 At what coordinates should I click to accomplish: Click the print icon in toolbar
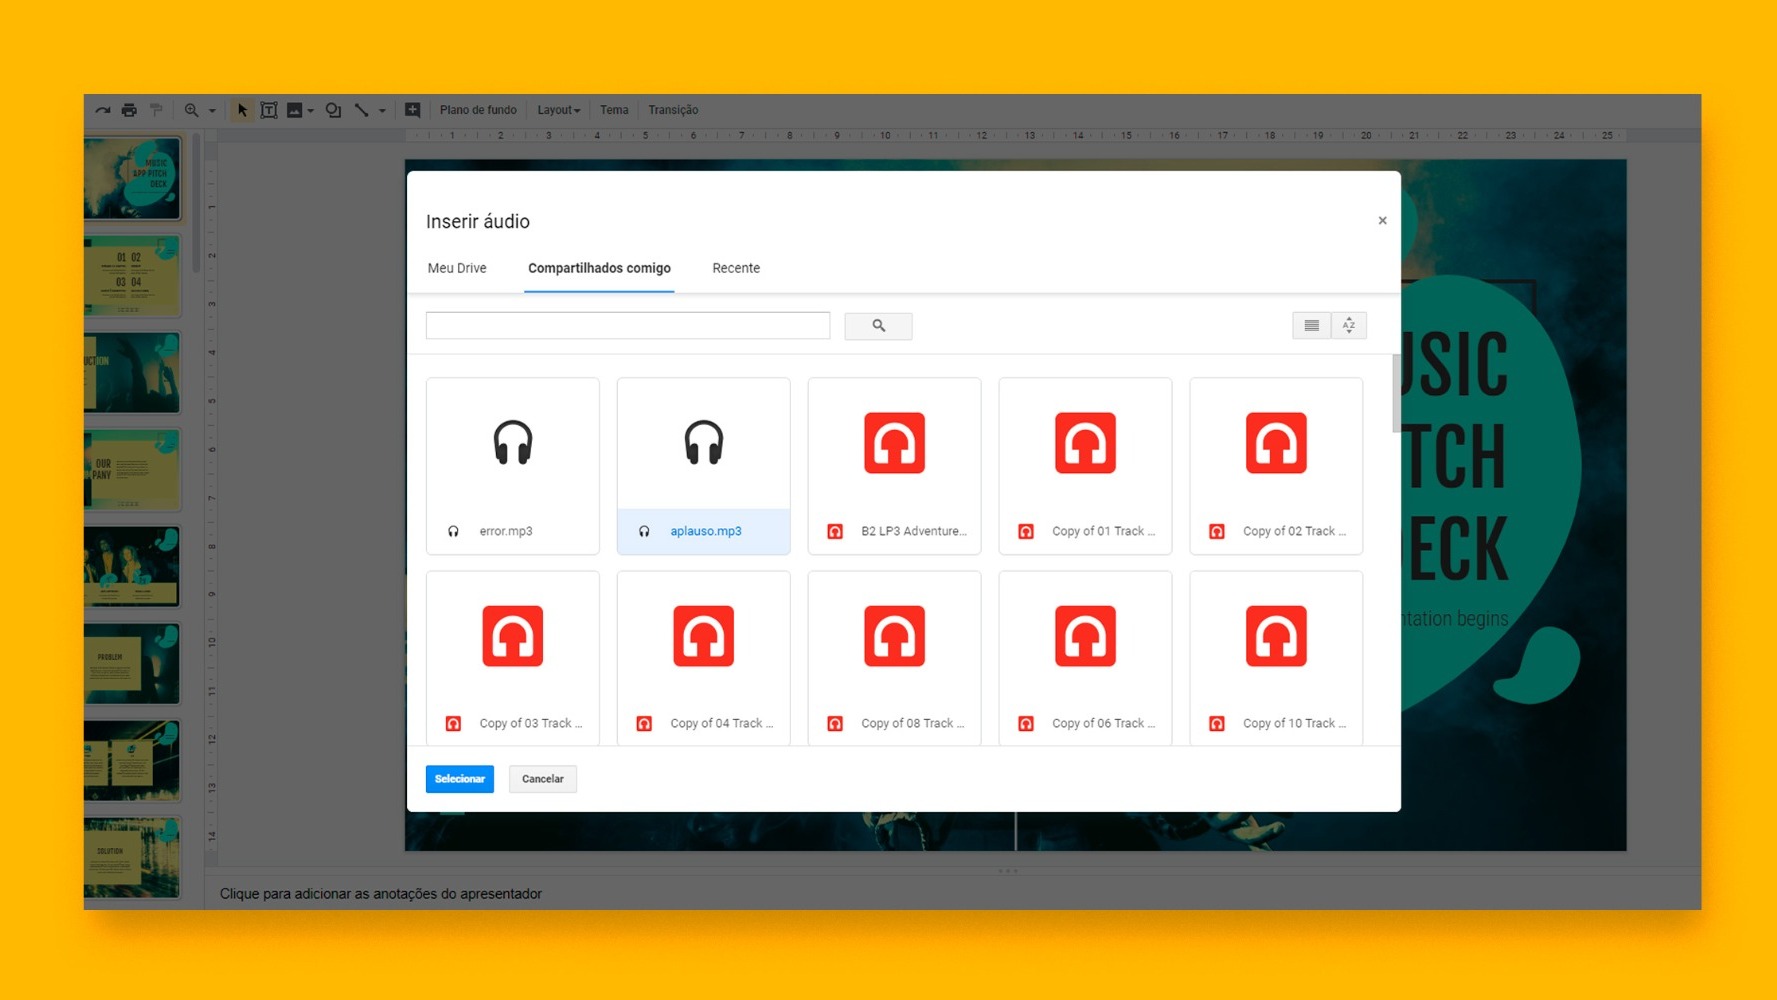tap(129, 110)
